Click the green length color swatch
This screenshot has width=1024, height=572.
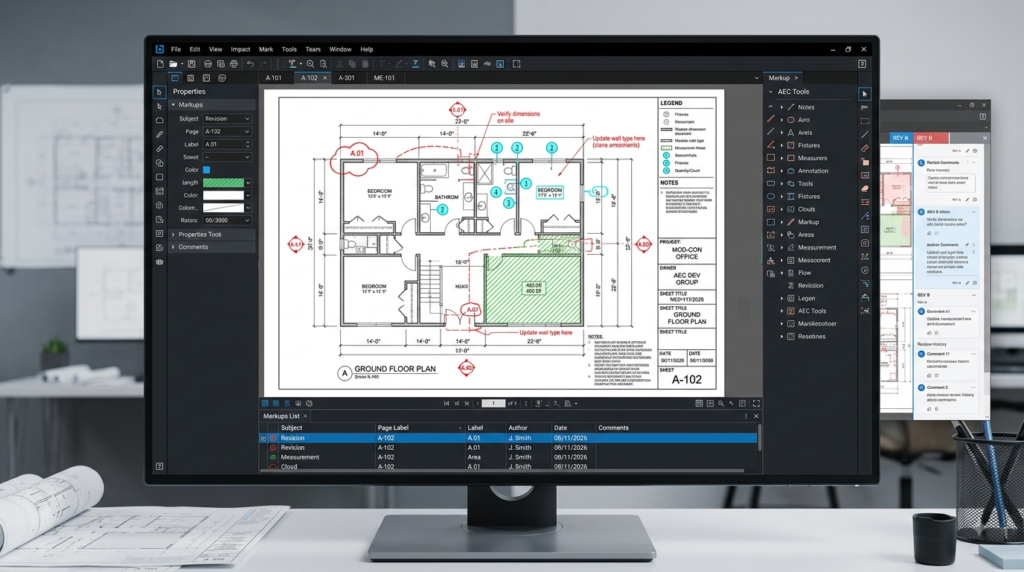pos(223,183)
